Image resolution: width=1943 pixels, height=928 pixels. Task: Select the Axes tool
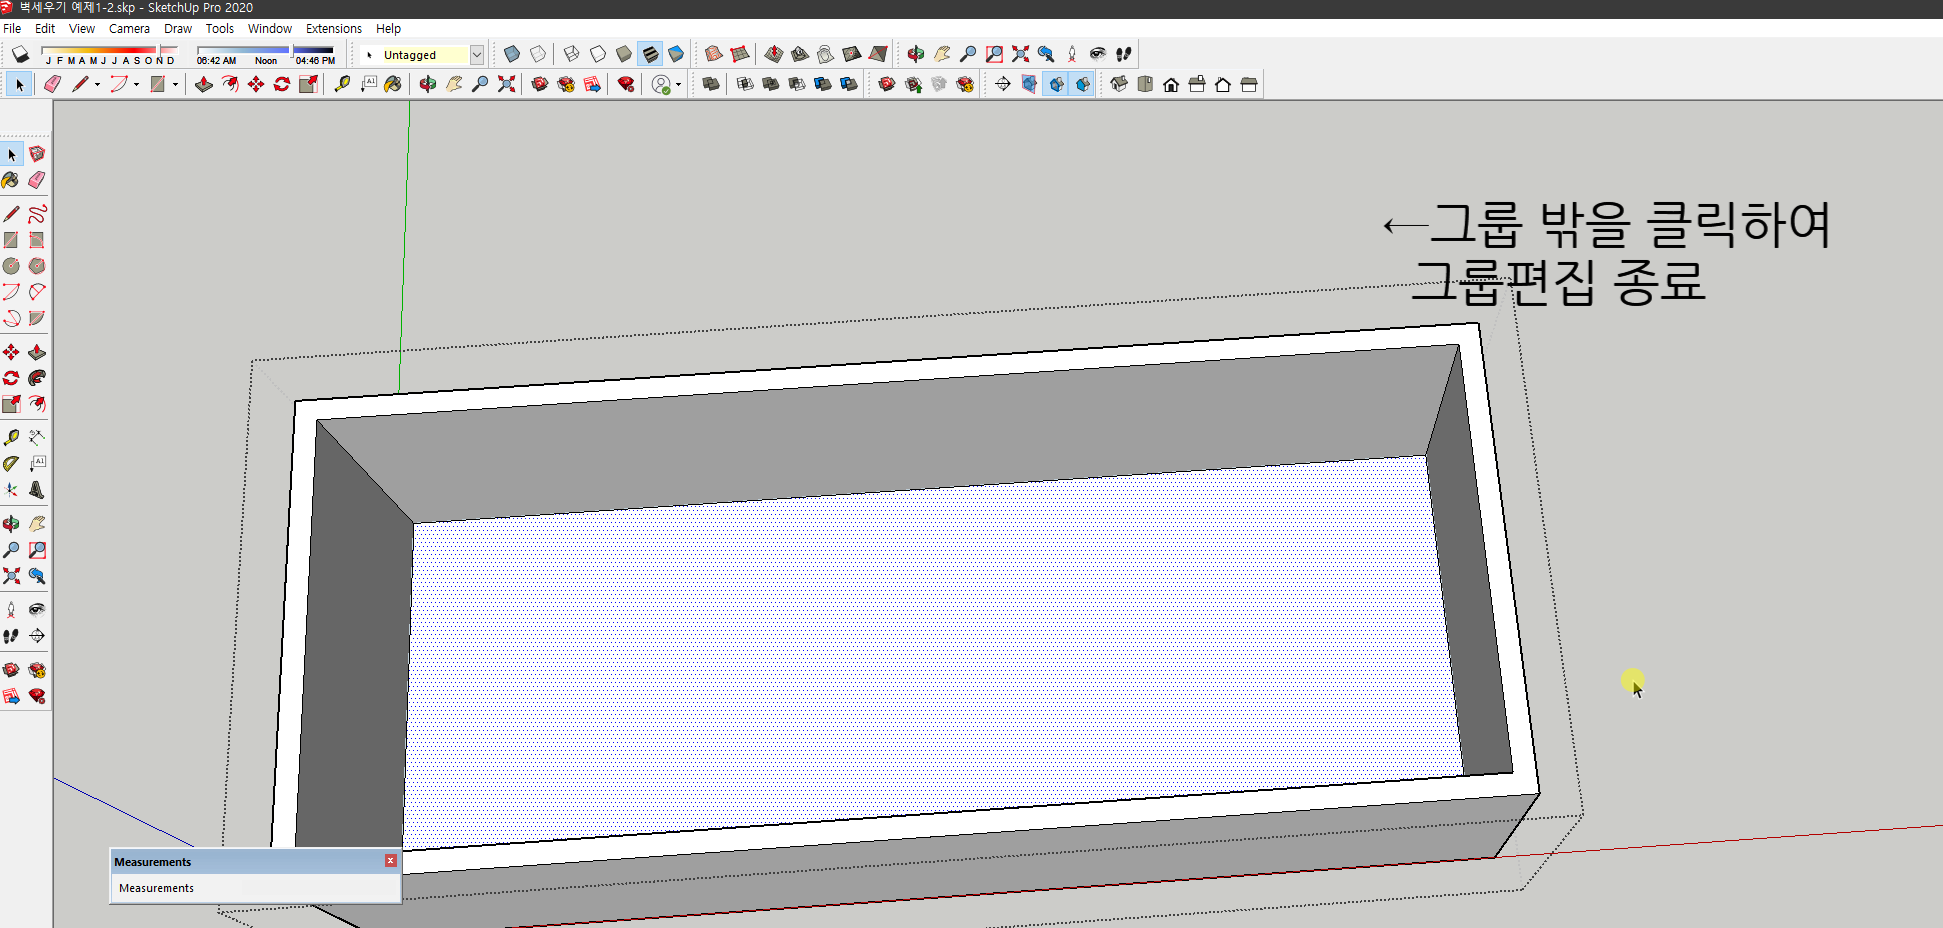coord(11,490)
